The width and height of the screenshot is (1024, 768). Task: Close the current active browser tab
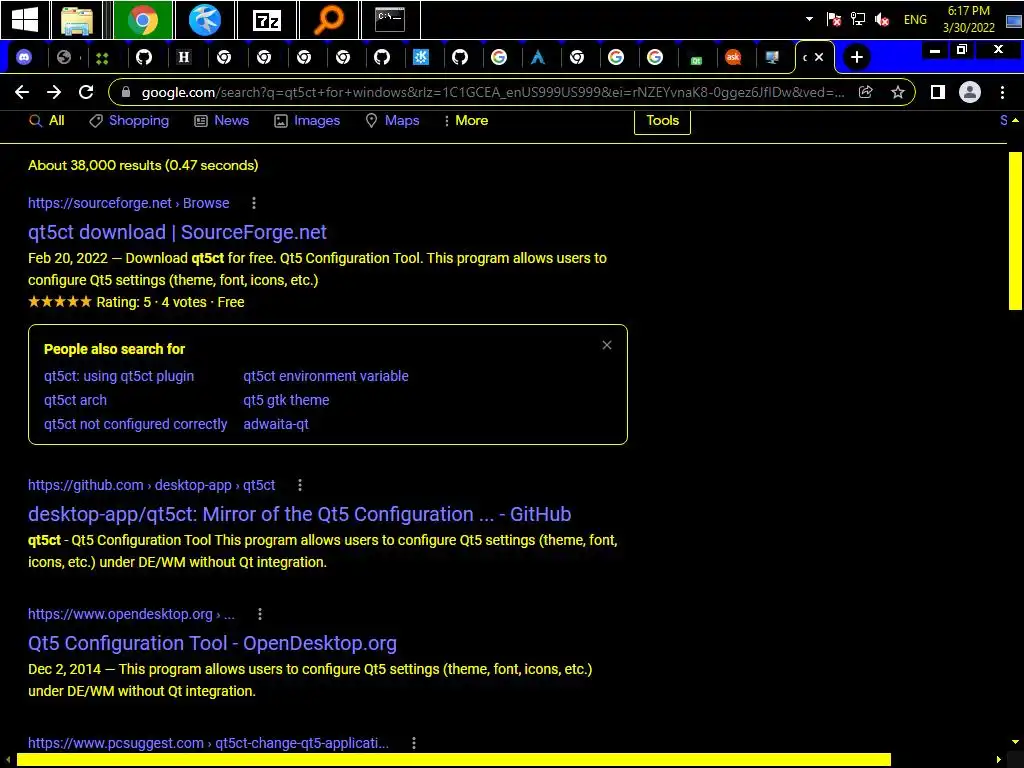[819, 57]
